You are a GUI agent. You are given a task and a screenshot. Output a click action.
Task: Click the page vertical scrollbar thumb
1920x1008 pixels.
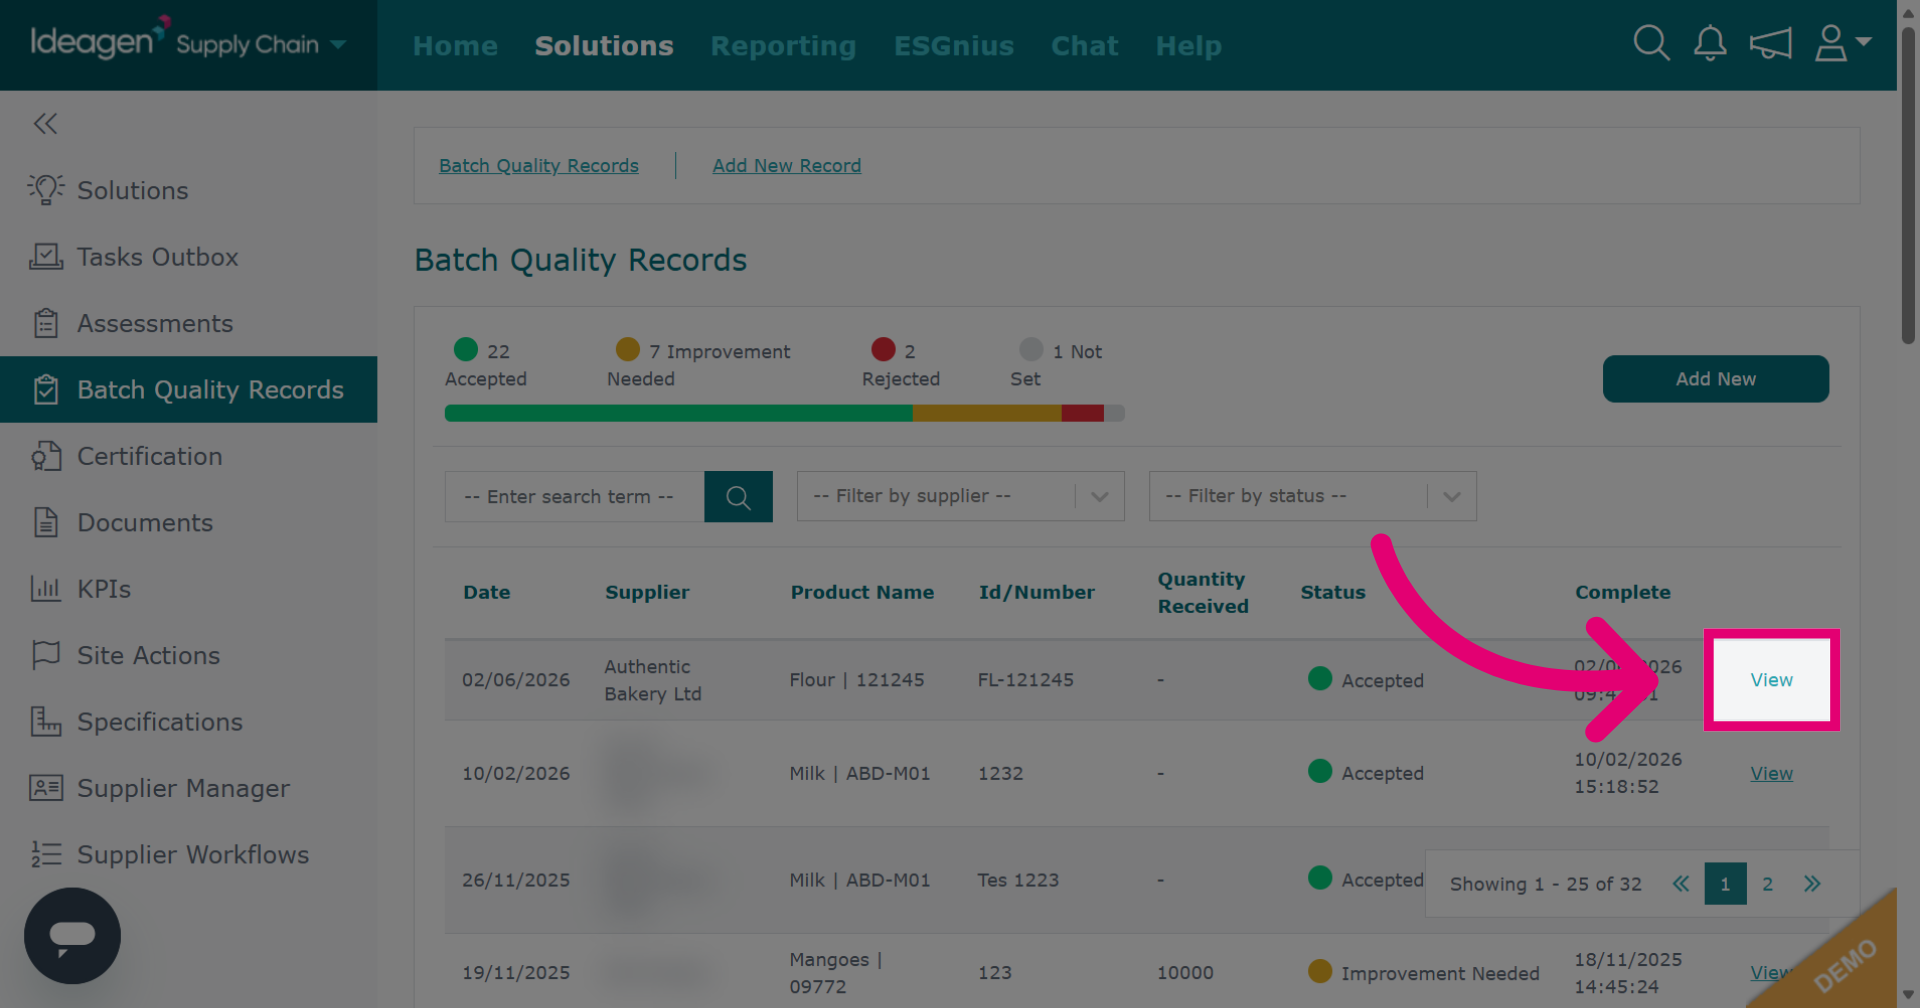tap(1908, 185)
